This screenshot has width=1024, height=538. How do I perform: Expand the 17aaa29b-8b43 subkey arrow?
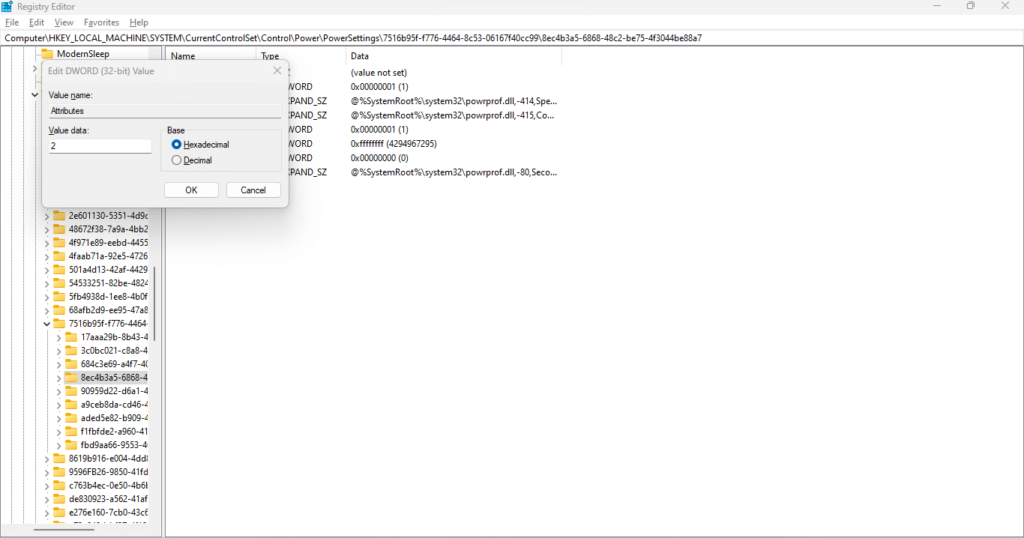point(59,338)
